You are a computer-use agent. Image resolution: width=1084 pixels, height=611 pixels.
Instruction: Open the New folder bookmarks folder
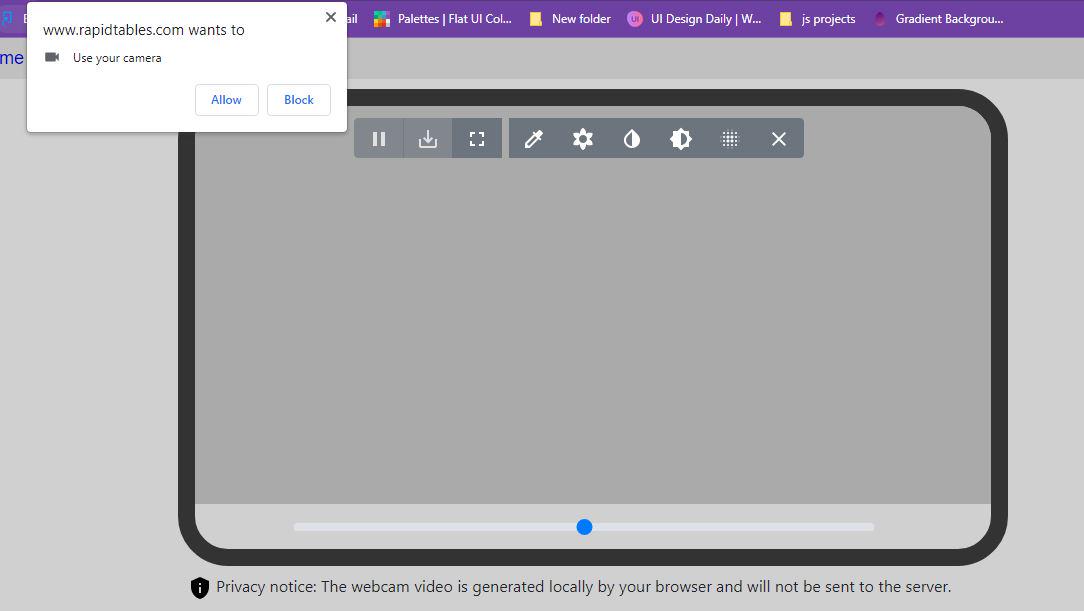(x=570, y=19)
